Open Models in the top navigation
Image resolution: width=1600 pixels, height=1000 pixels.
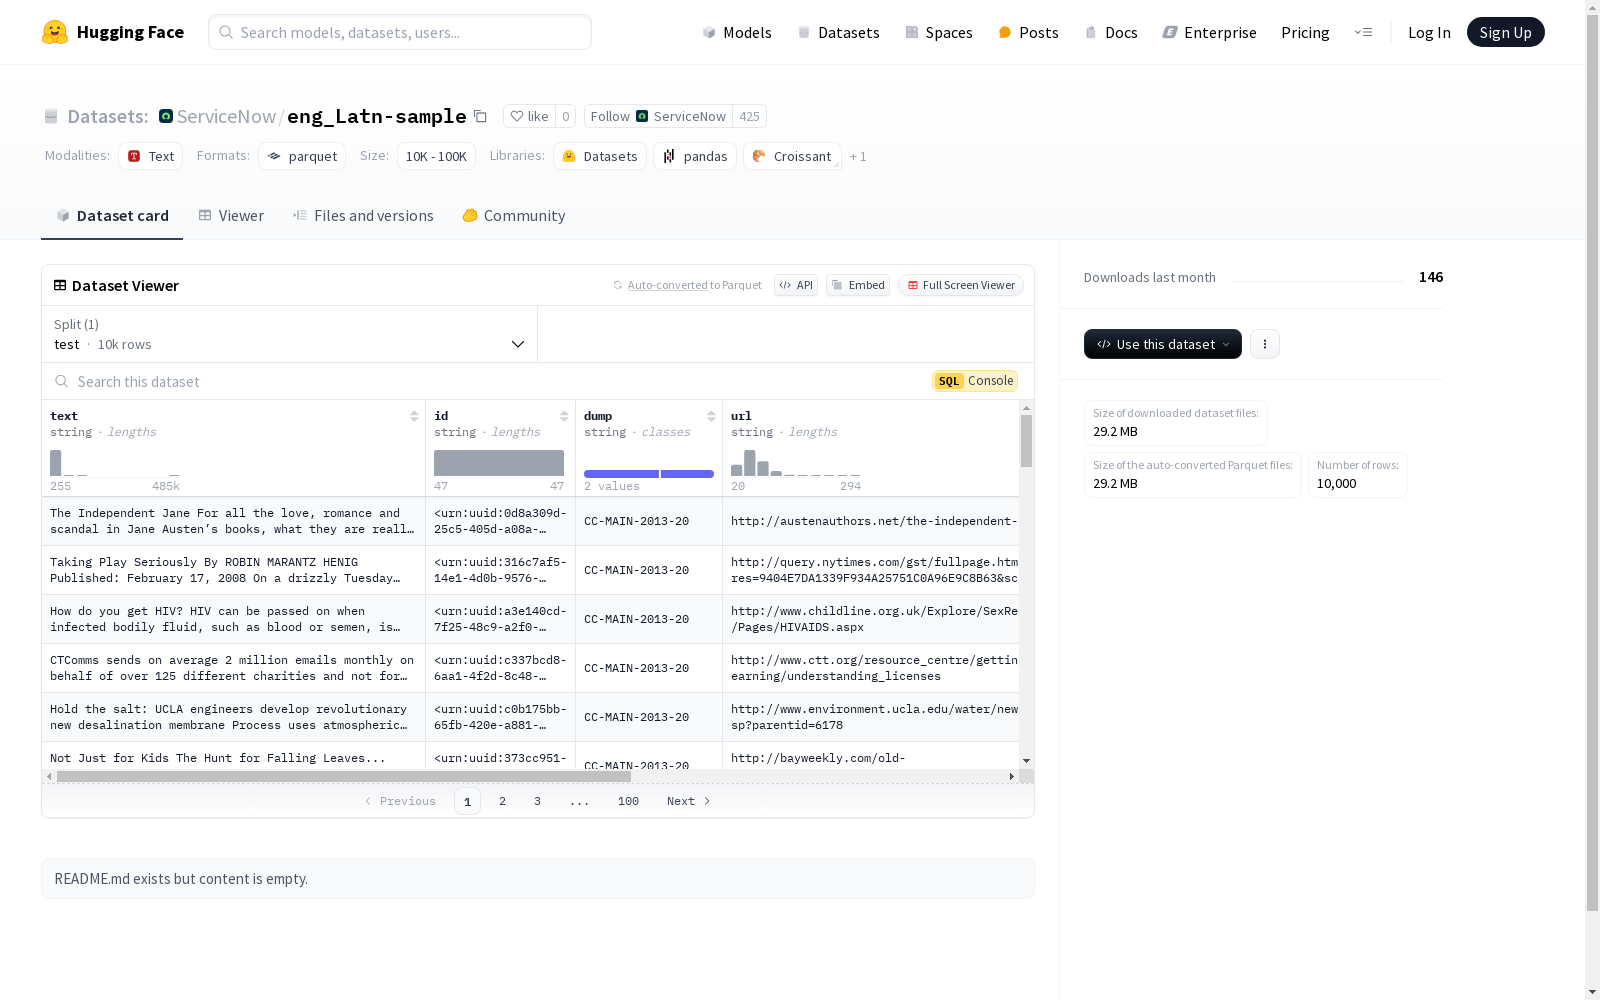(737, 32)
